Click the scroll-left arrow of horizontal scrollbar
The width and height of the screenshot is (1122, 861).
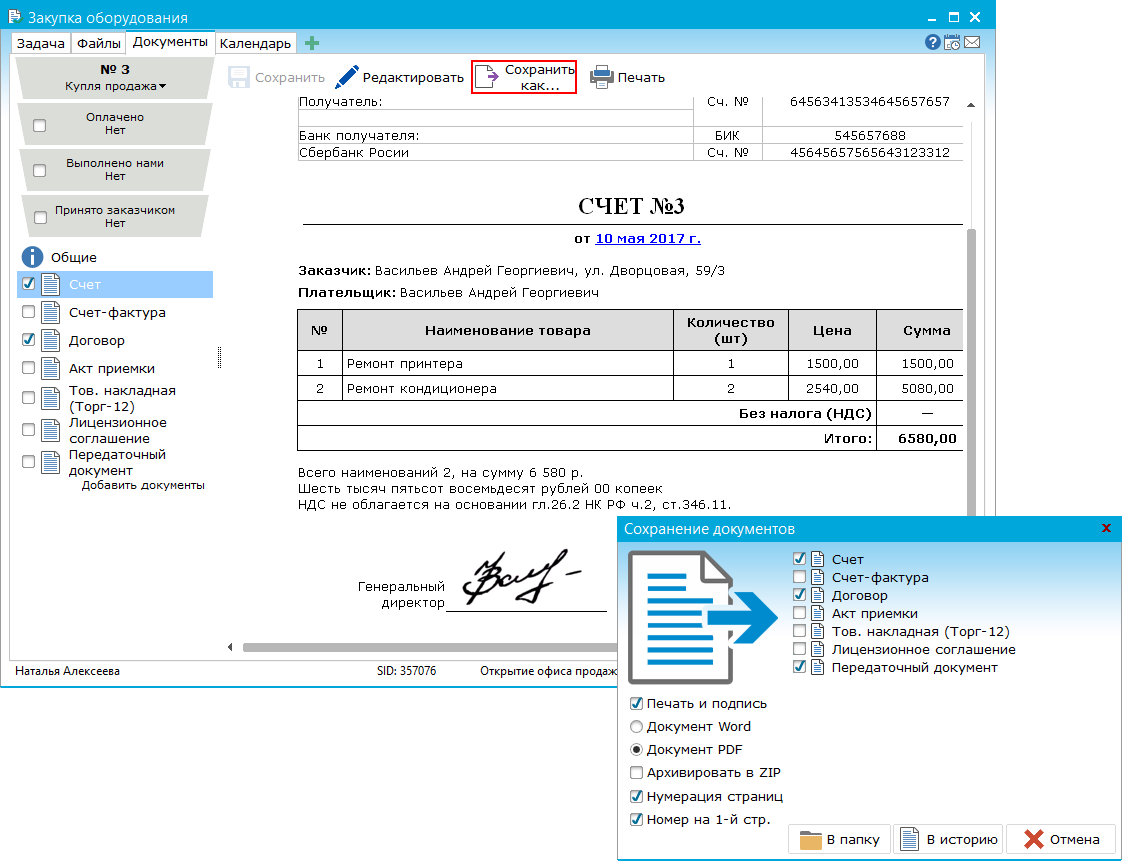point(230,647)
